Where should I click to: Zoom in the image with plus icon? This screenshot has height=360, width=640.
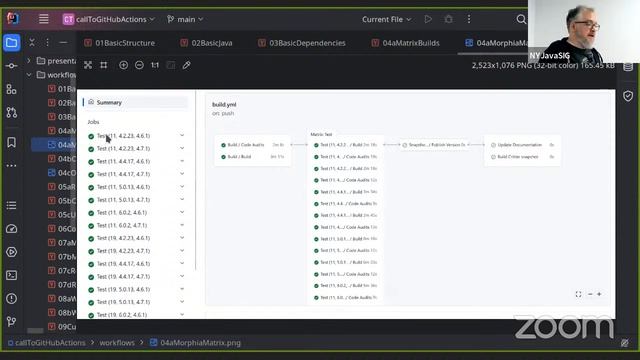coord(123,65)
